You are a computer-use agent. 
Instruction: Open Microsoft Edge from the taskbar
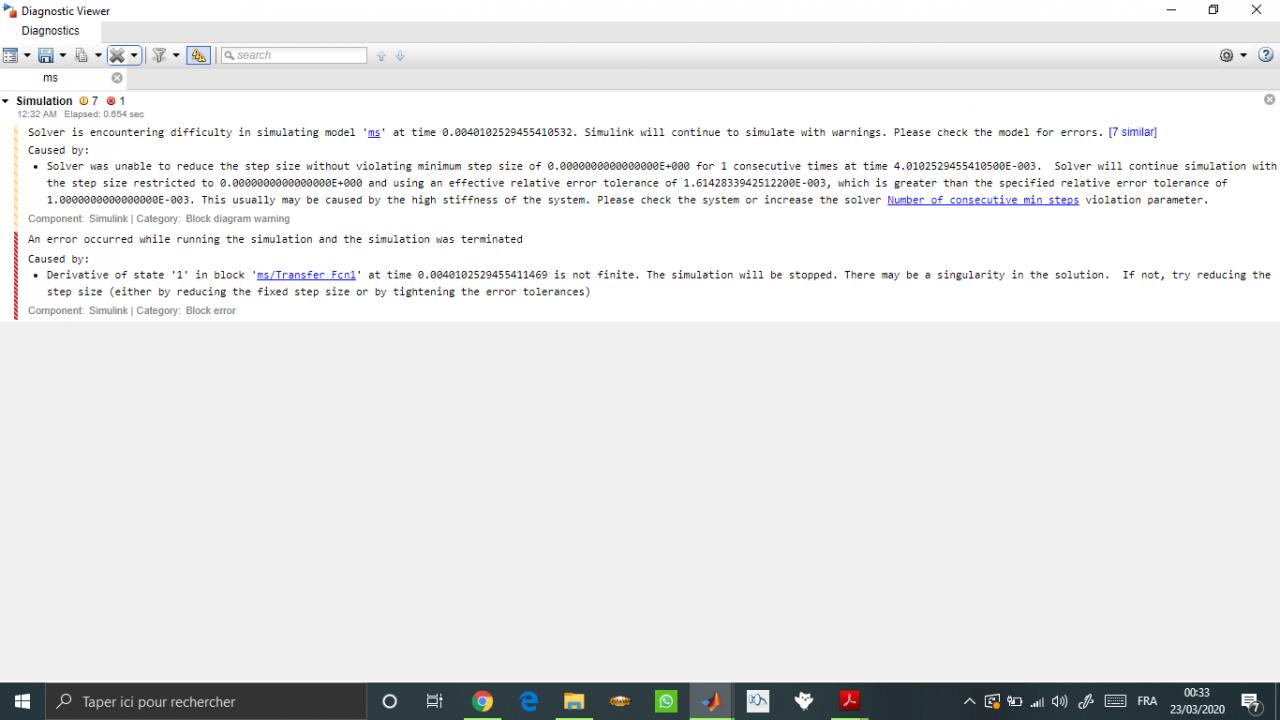(x=528, y=701)
